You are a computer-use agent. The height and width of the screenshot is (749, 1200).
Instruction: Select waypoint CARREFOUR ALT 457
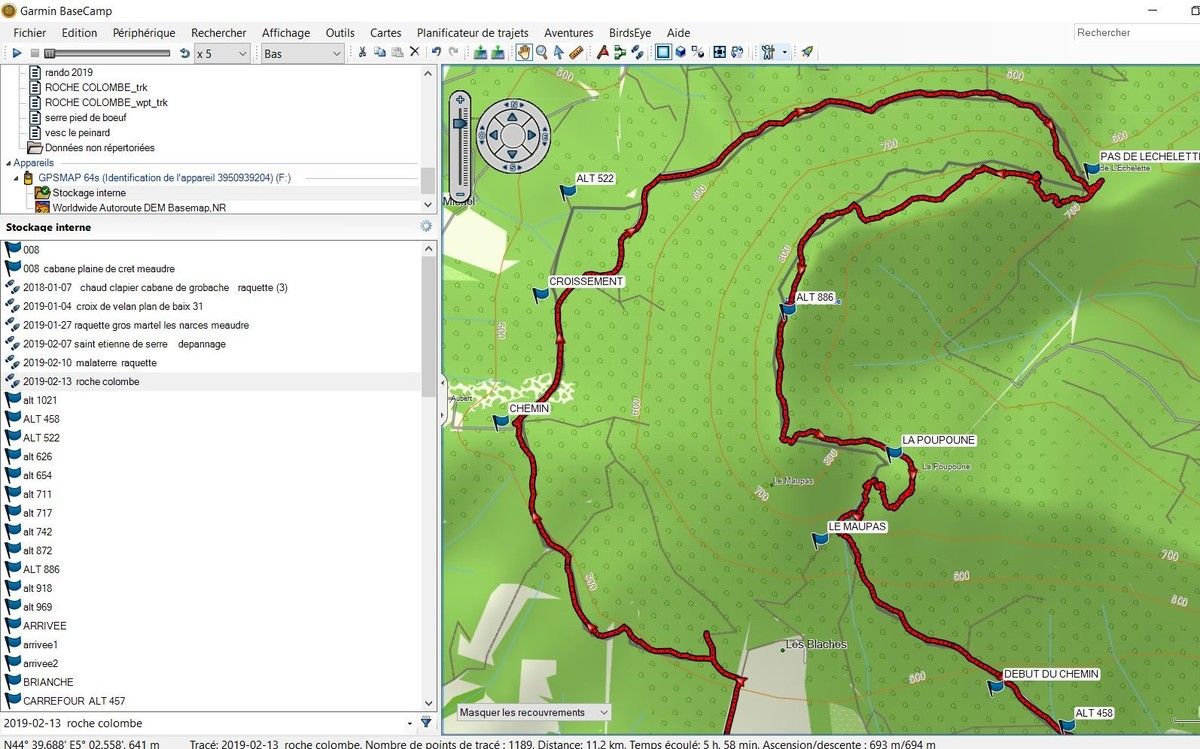coord(74,701)
